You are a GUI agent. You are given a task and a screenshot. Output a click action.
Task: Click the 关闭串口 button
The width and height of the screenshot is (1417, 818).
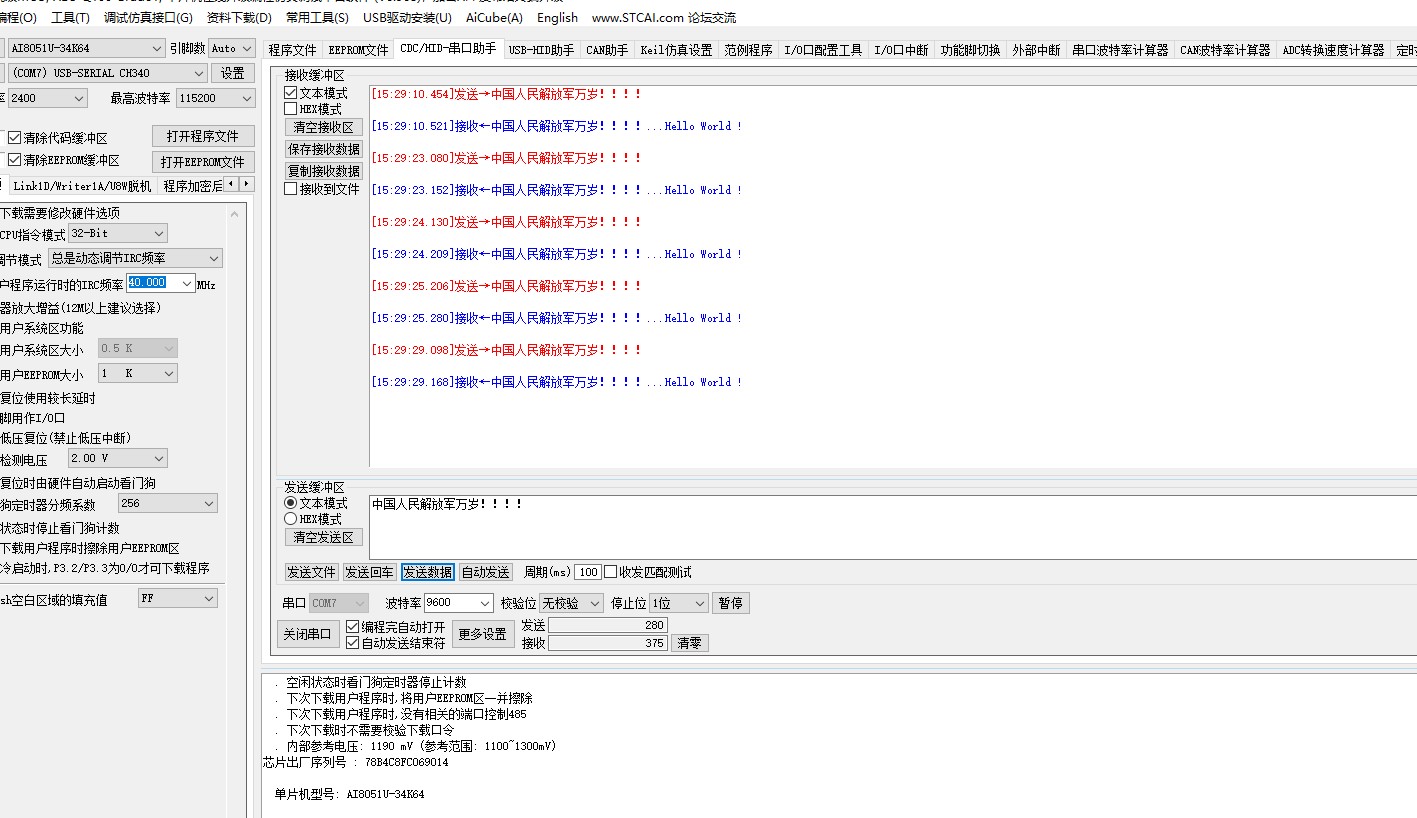click(x=306, y=633)
